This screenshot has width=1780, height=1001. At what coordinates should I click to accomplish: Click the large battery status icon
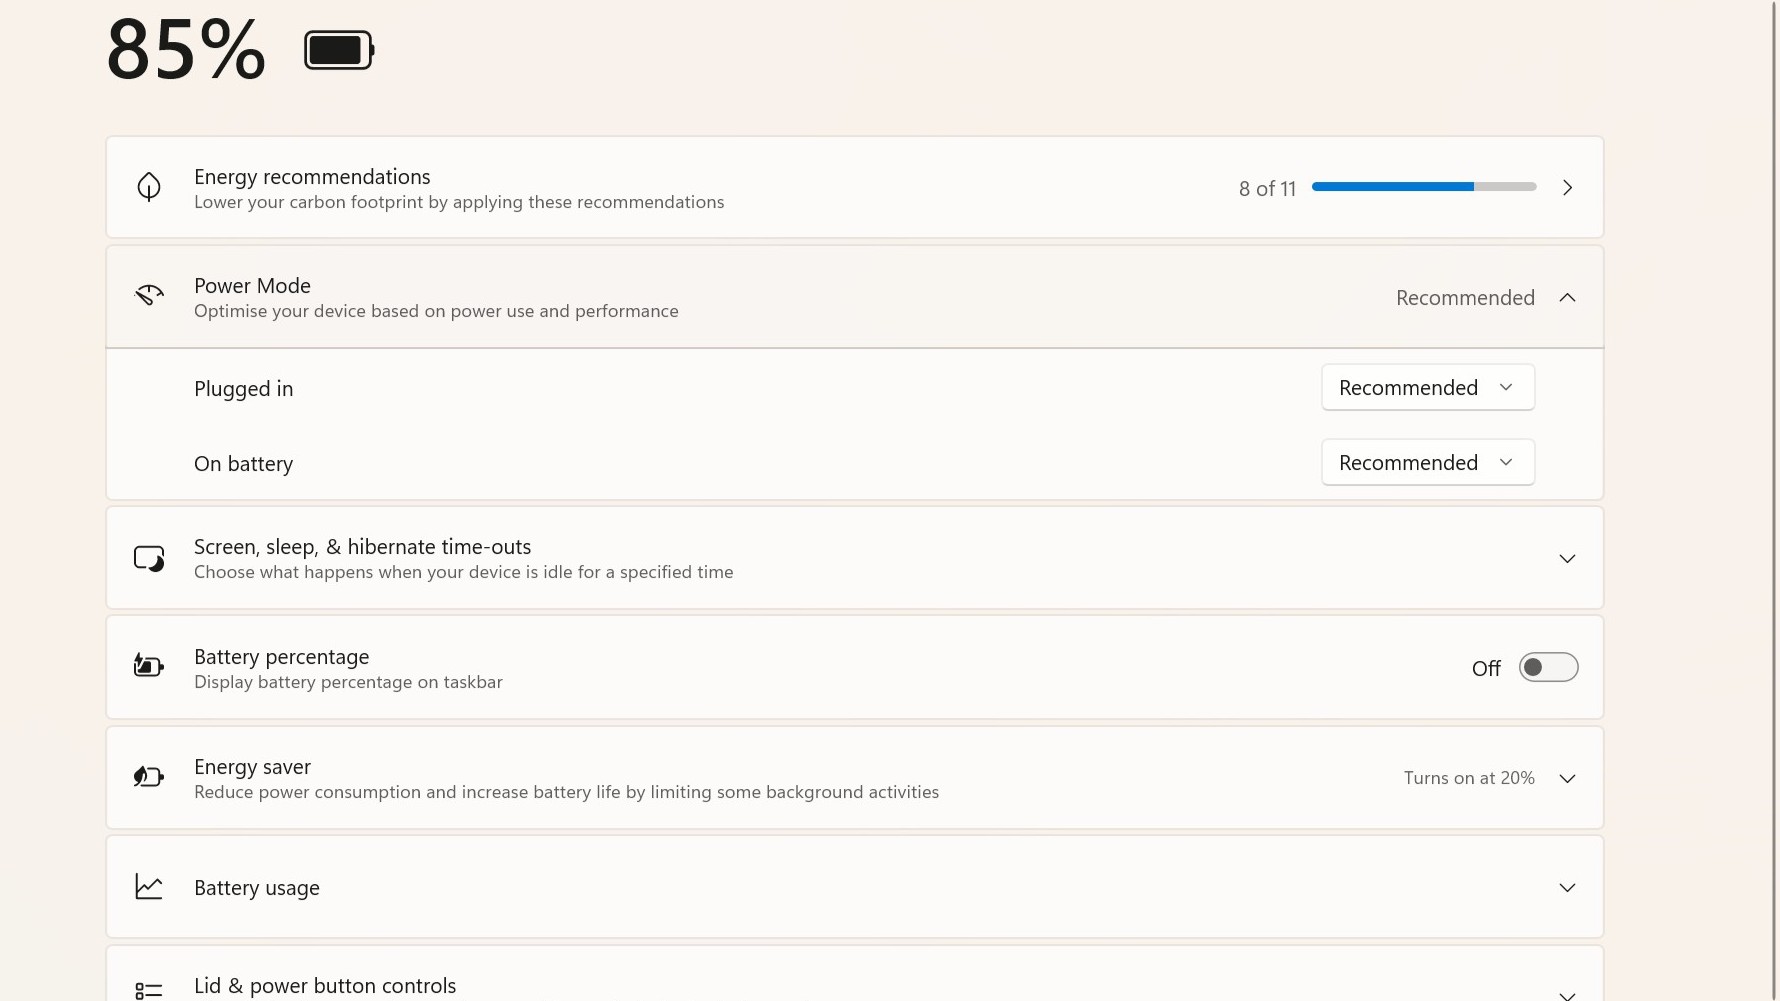338,48
